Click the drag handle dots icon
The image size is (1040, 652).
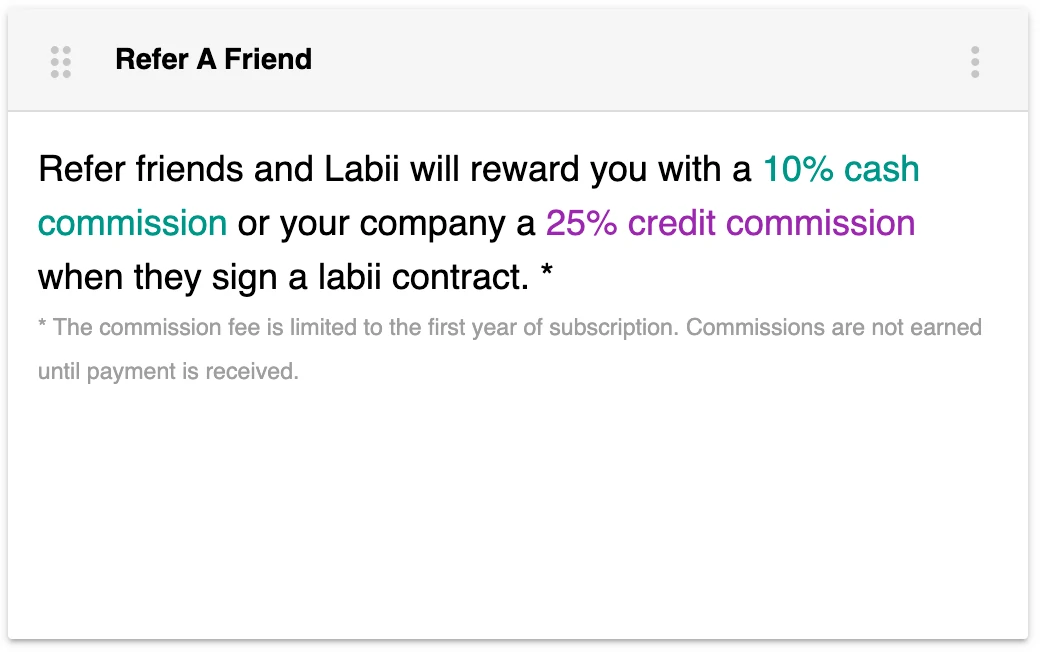[61, 61]
